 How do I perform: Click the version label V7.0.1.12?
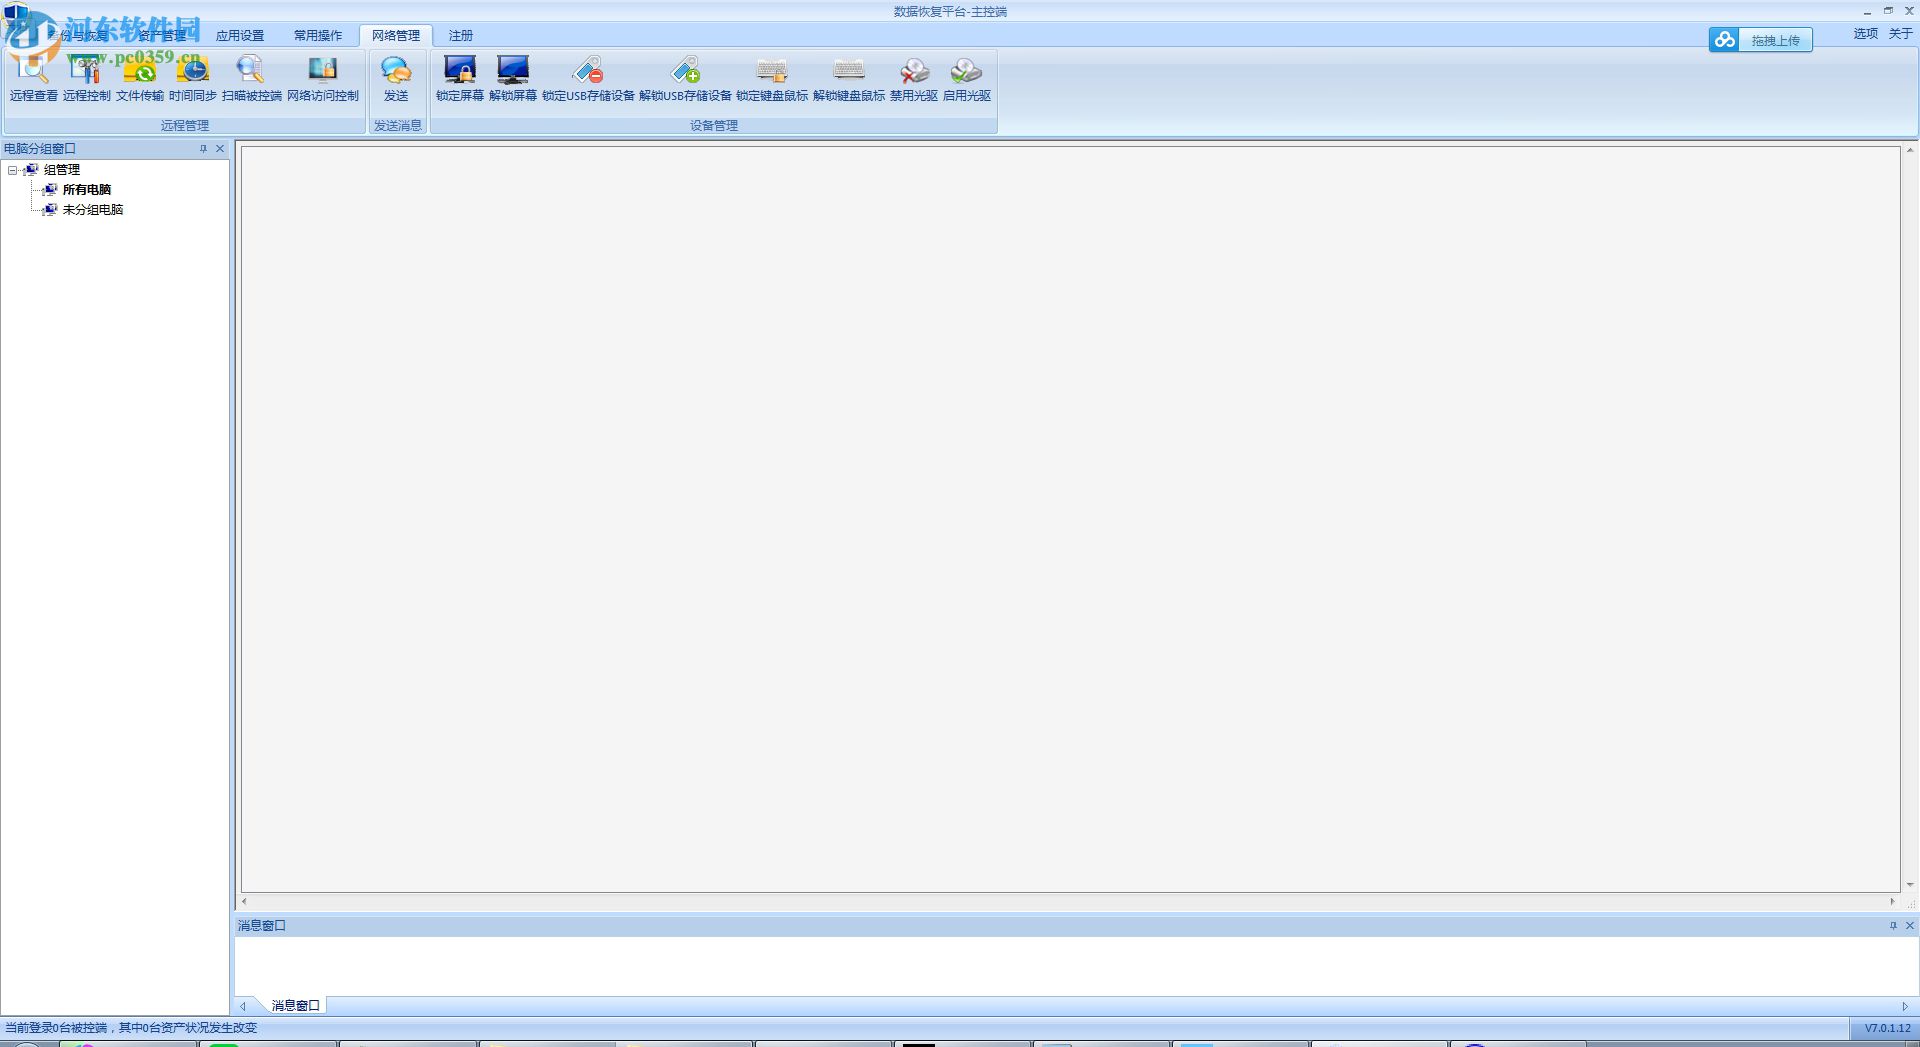pos(1887,1028)
